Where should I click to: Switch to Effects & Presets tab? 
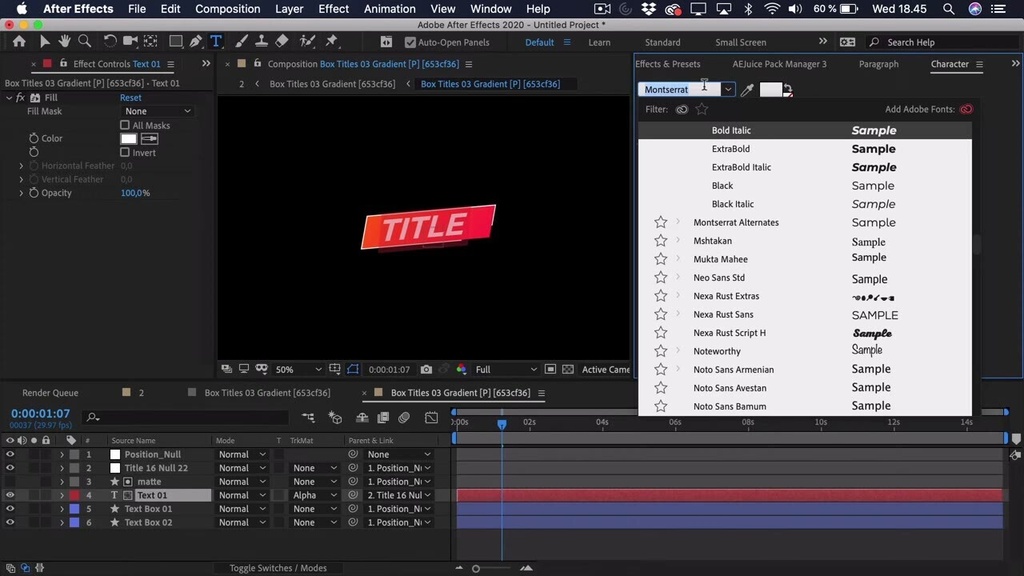pyautogui.click(x=667, y=64)
